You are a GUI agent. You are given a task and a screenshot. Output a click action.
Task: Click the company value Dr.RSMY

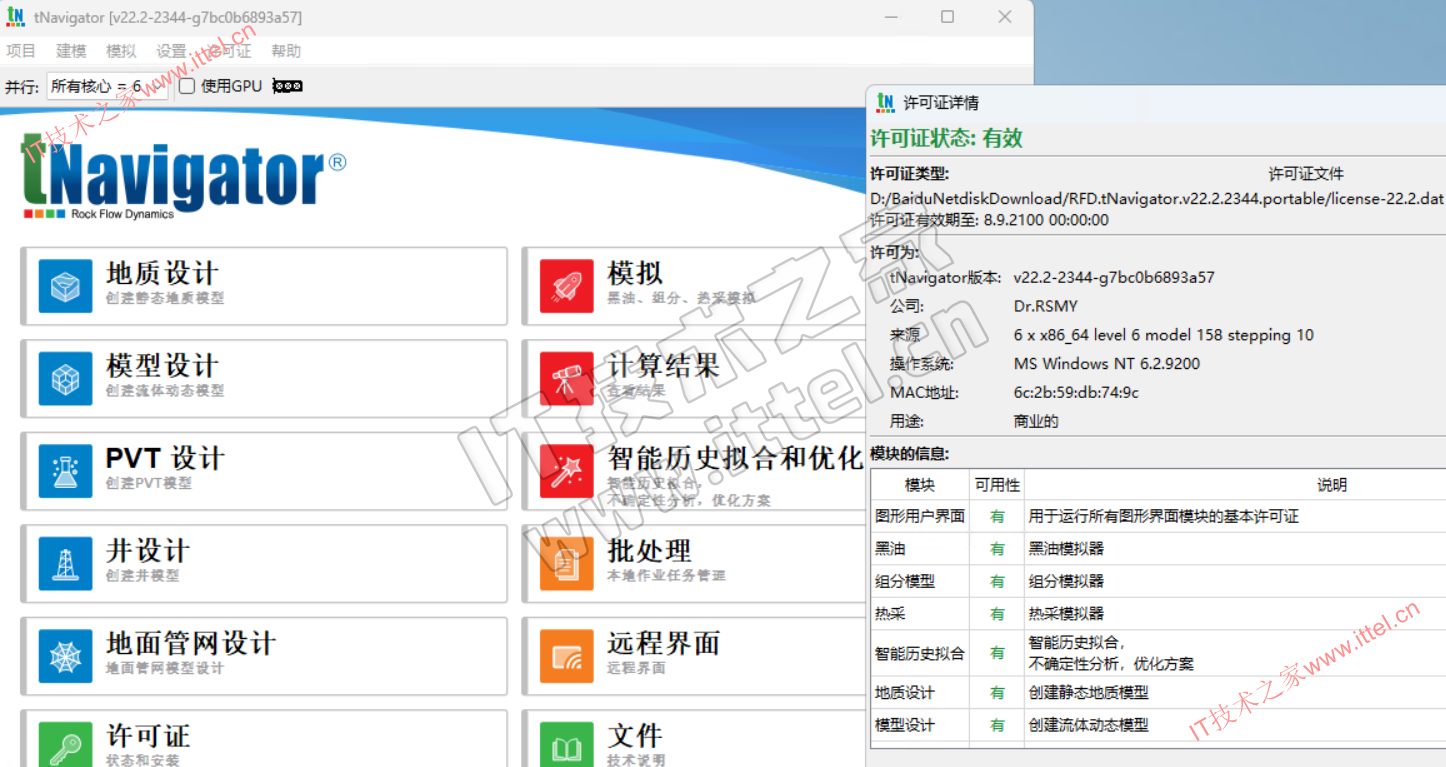[1045, 306]
